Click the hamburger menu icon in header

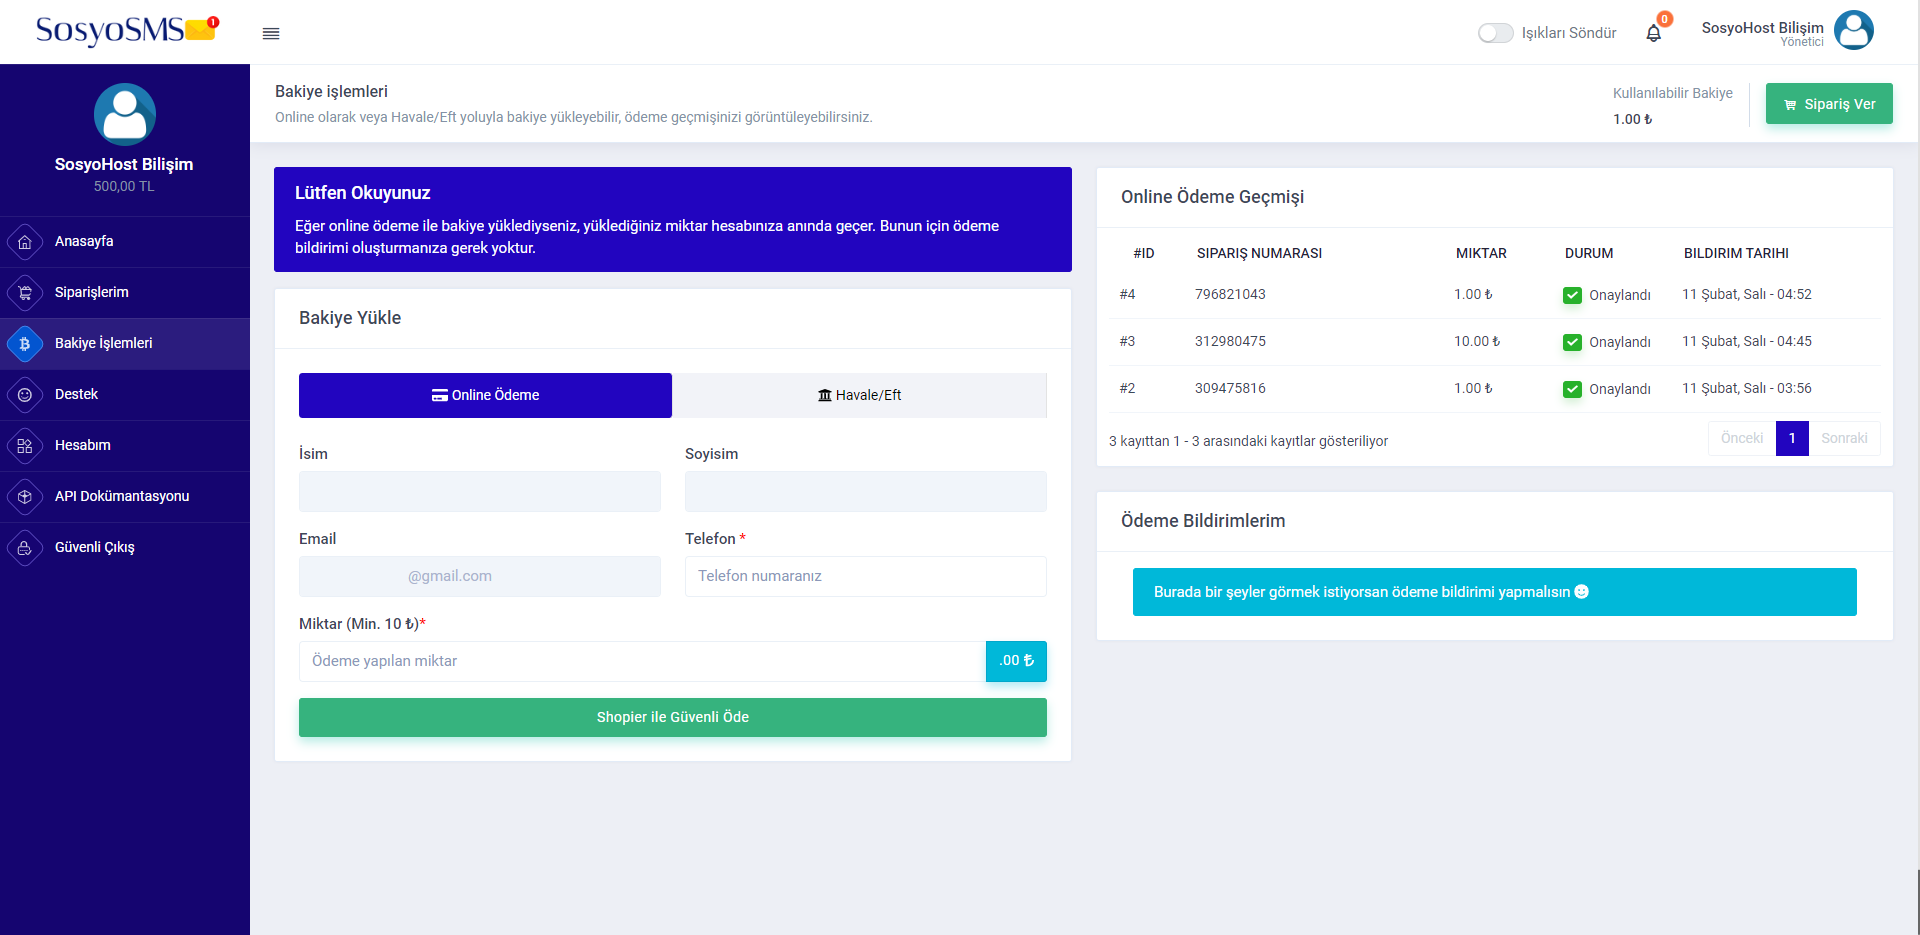(x=271, y=34)
